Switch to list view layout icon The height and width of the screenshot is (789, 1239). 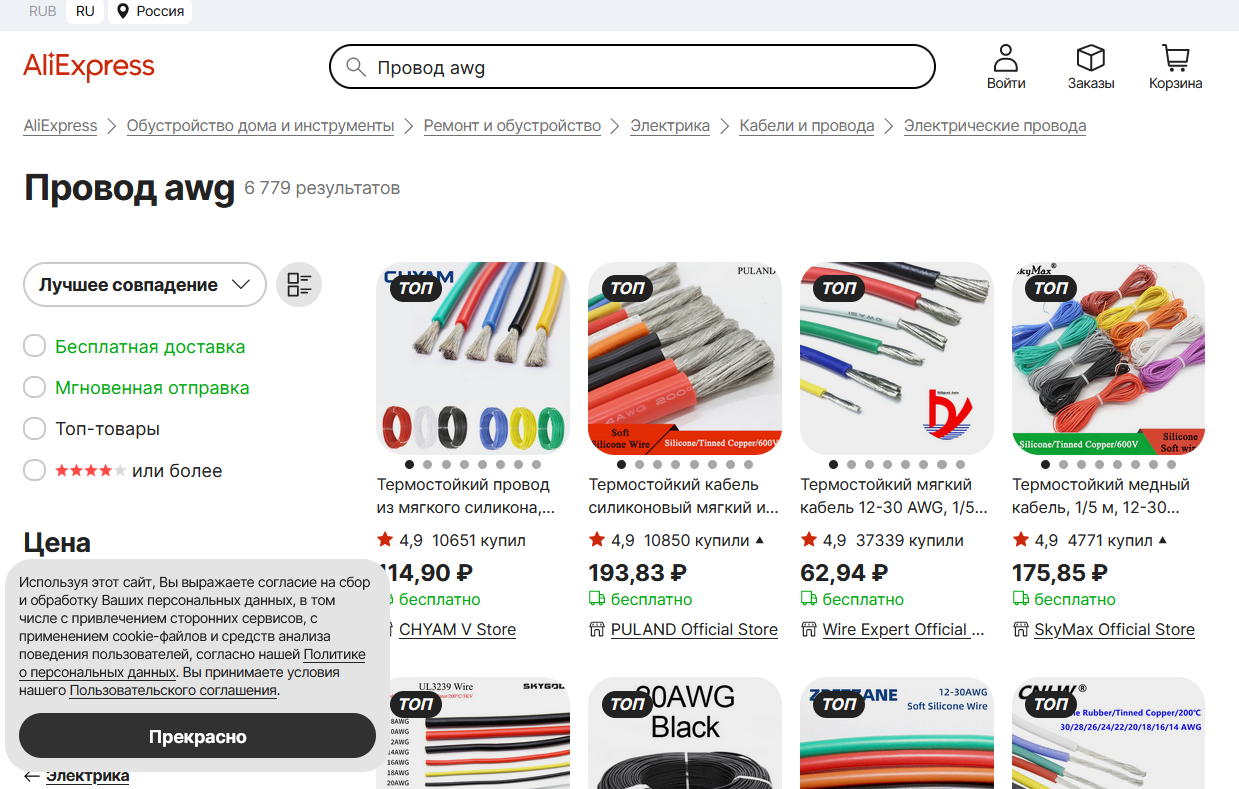tap(299, 285)
